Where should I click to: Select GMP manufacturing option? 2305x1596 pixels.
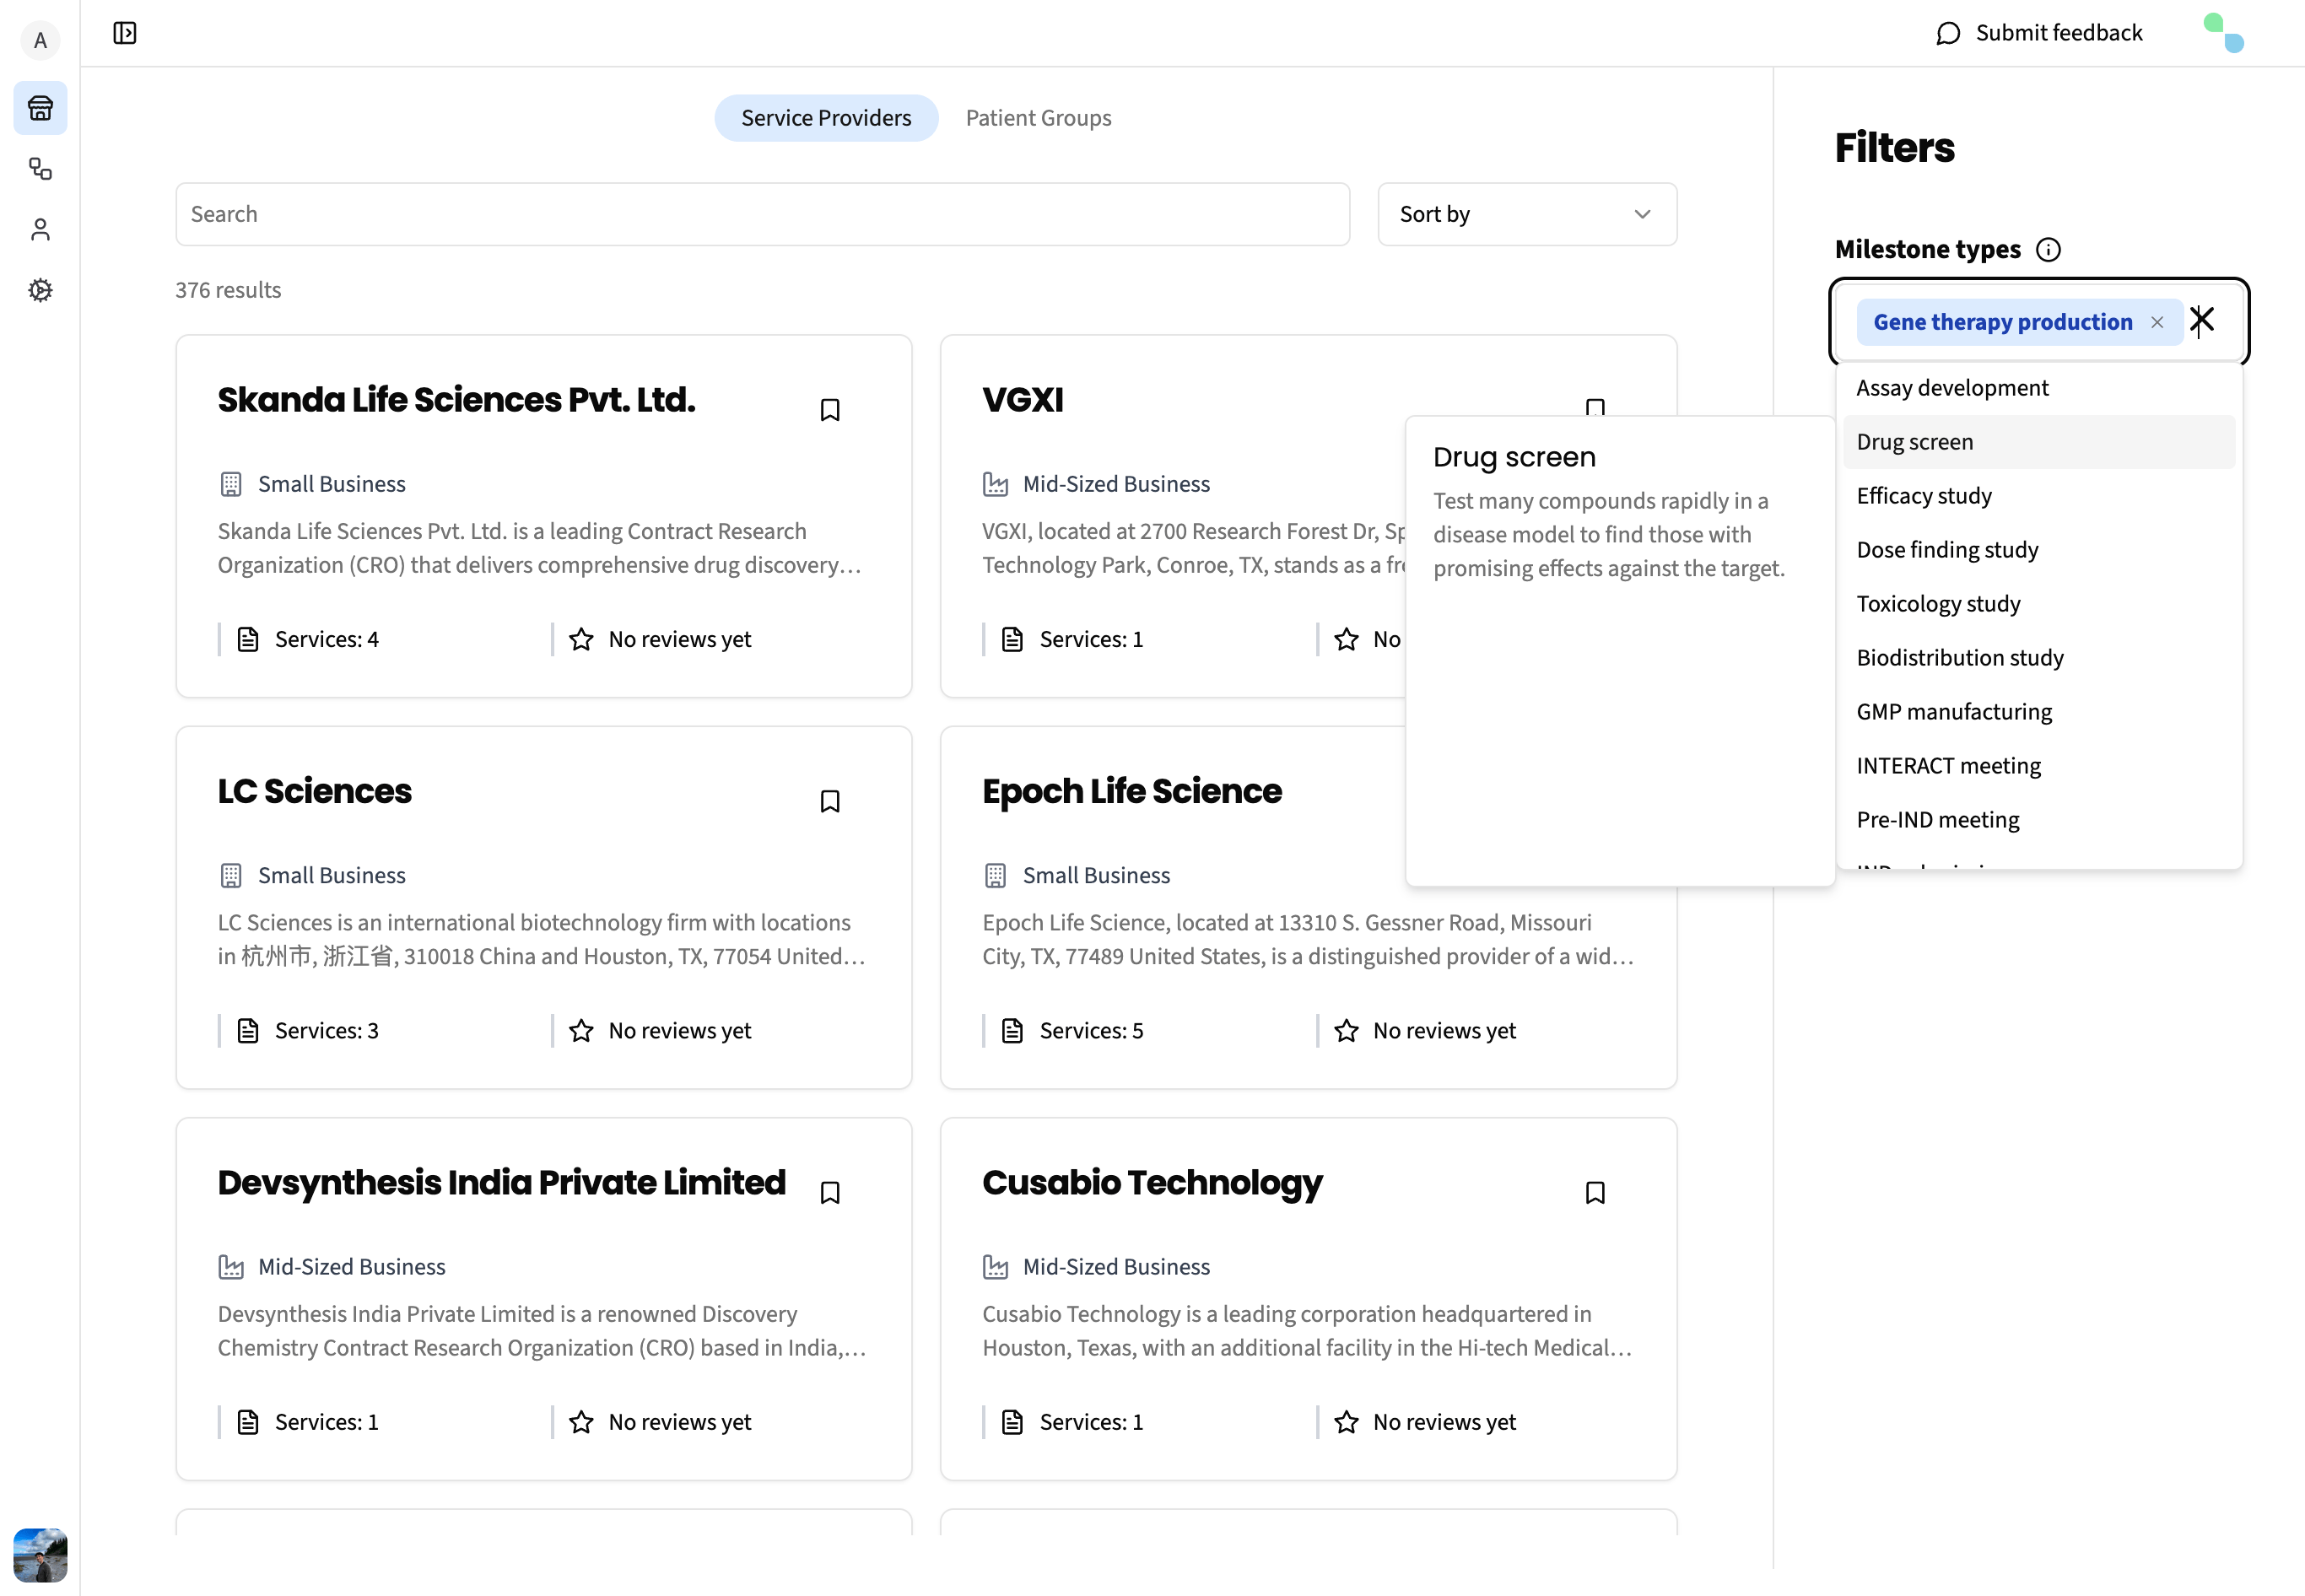(x=2038, y=712)
